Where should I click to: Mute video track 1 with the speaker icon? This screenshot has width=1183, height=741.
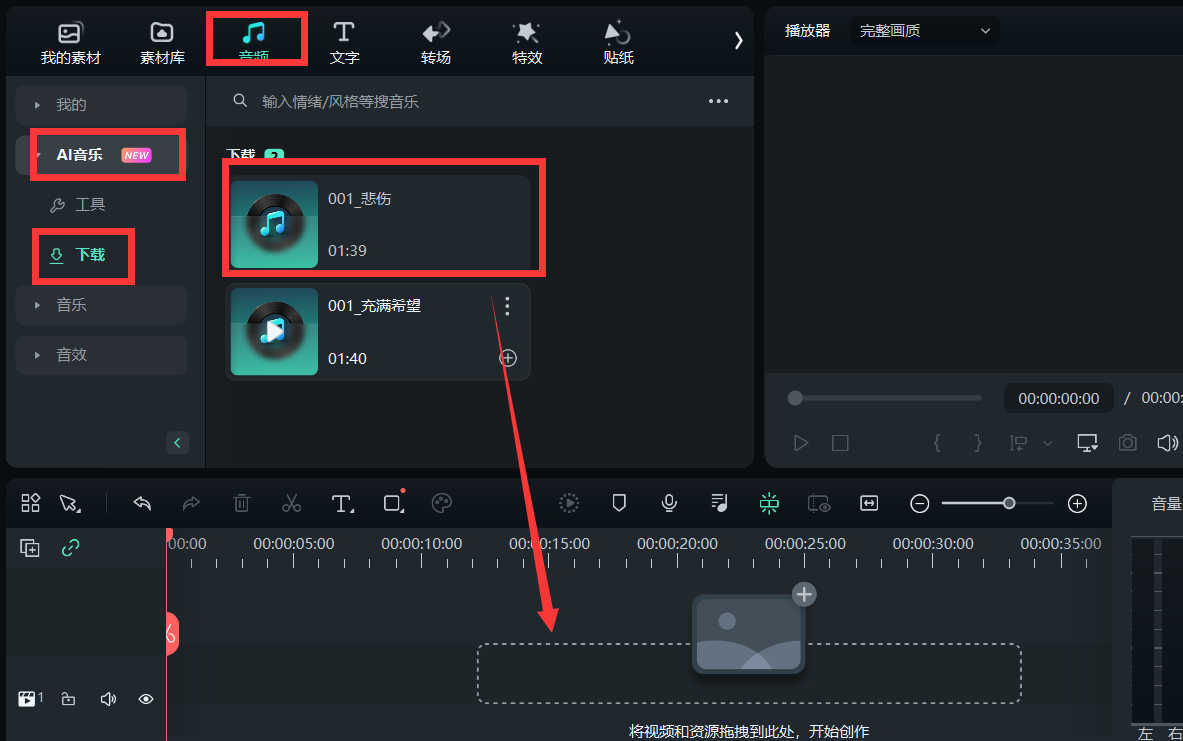pos(108,699)
